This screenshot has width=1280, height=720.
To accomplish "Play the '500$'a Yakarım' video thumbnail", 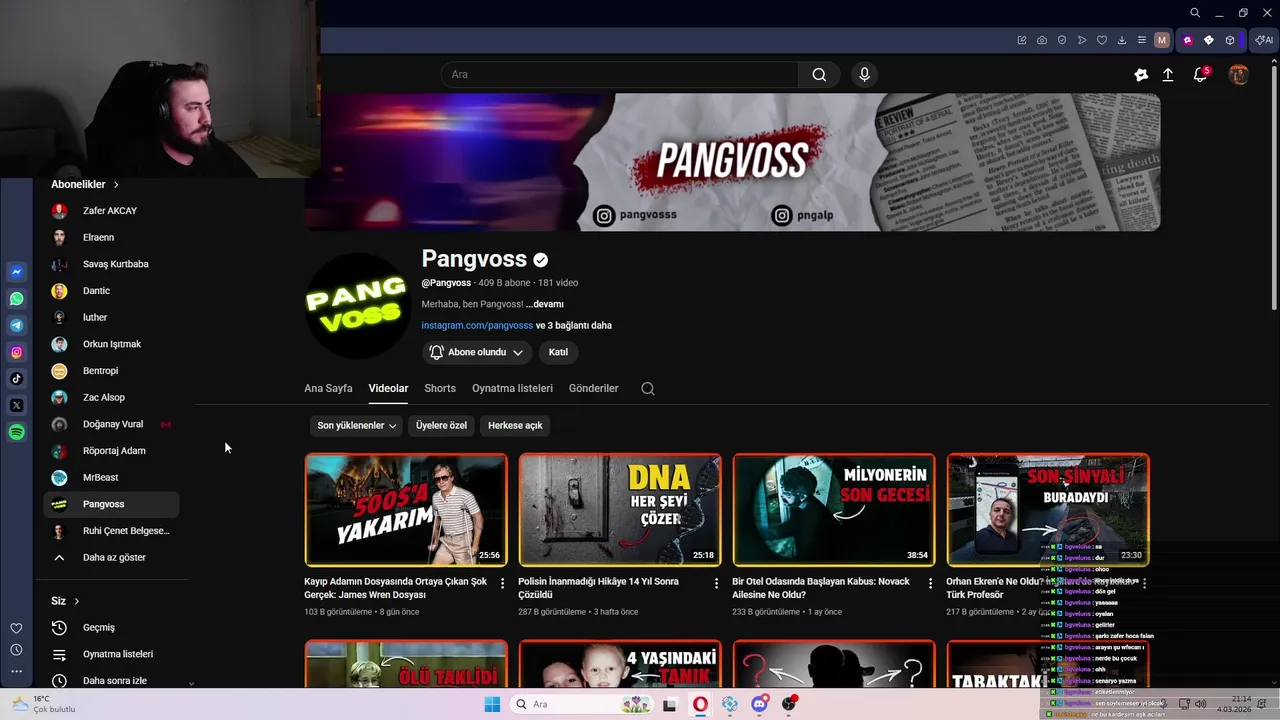I will point(406,510).
